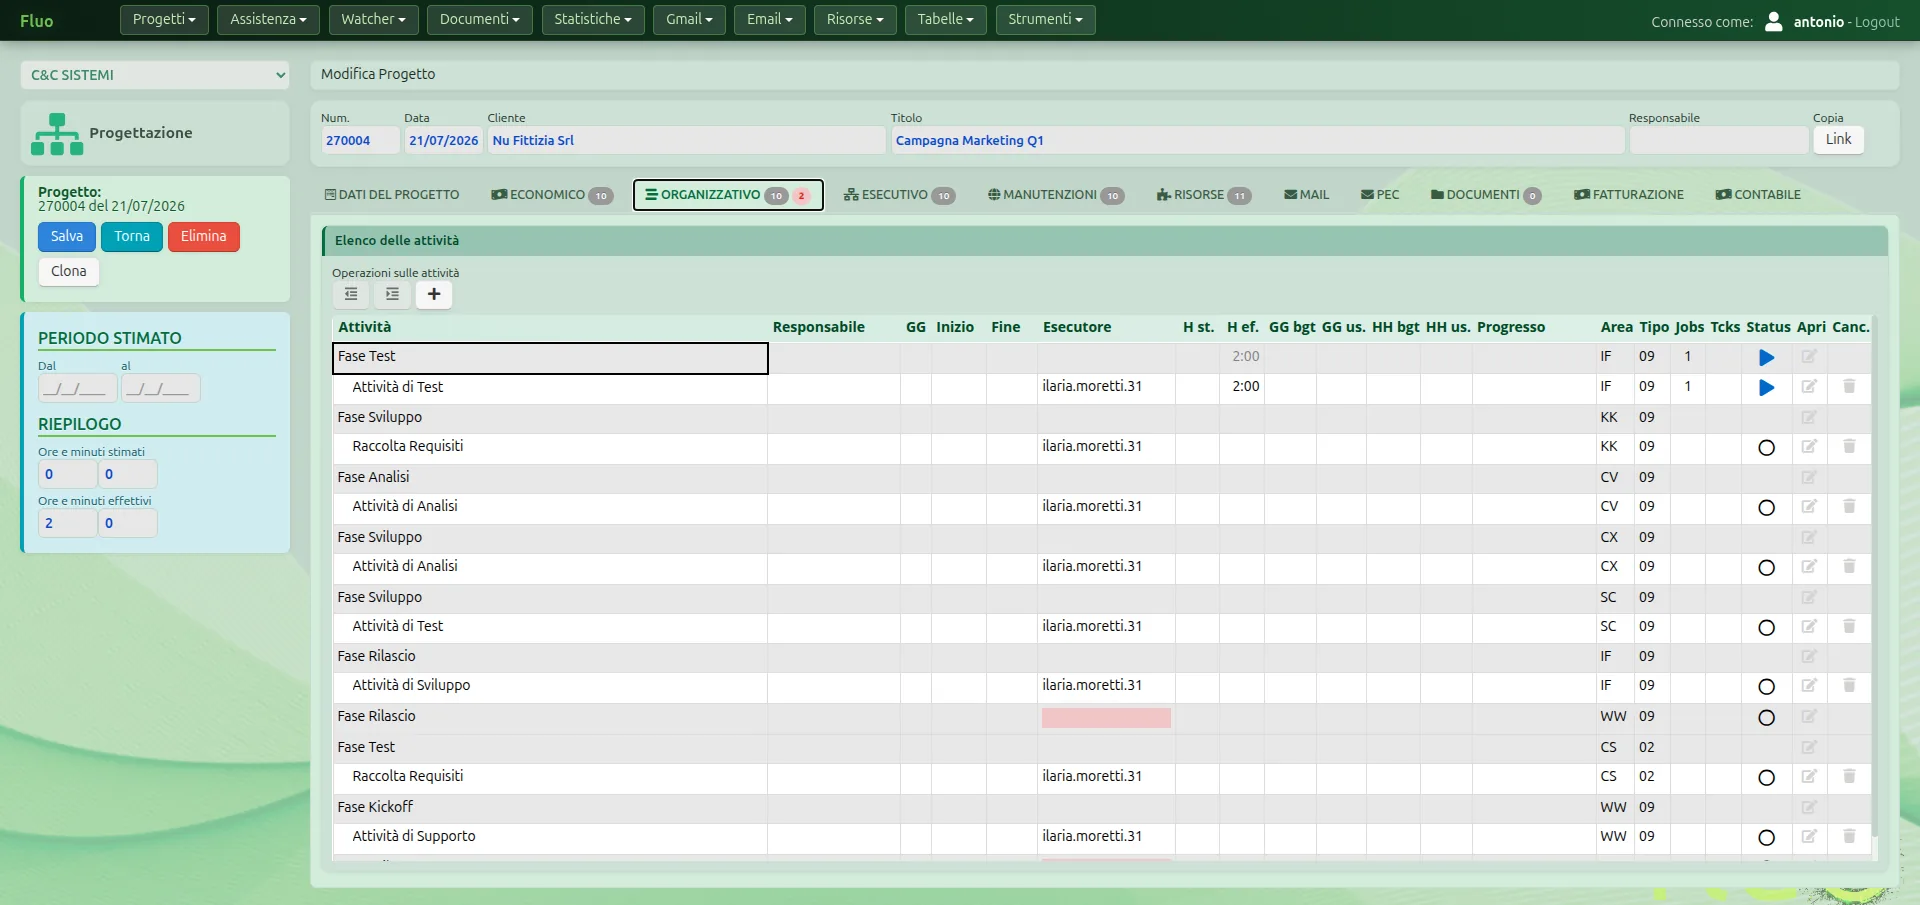The height and width of the screenshot is (905, 1920).
Task: Switch to the DATI DEL PROGETTO tab
Action: 392,195
